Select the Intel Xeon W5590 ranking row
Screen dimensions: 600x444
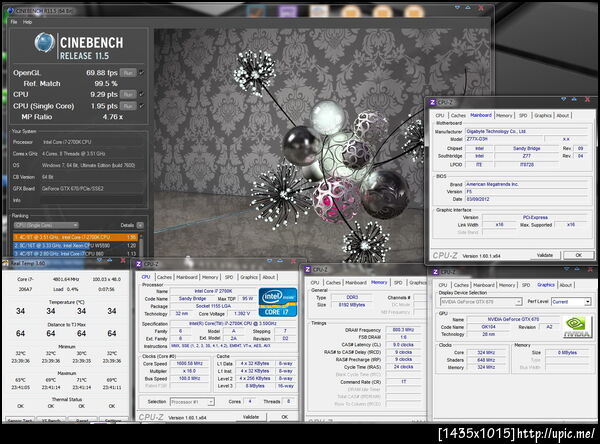pos(76,245)
